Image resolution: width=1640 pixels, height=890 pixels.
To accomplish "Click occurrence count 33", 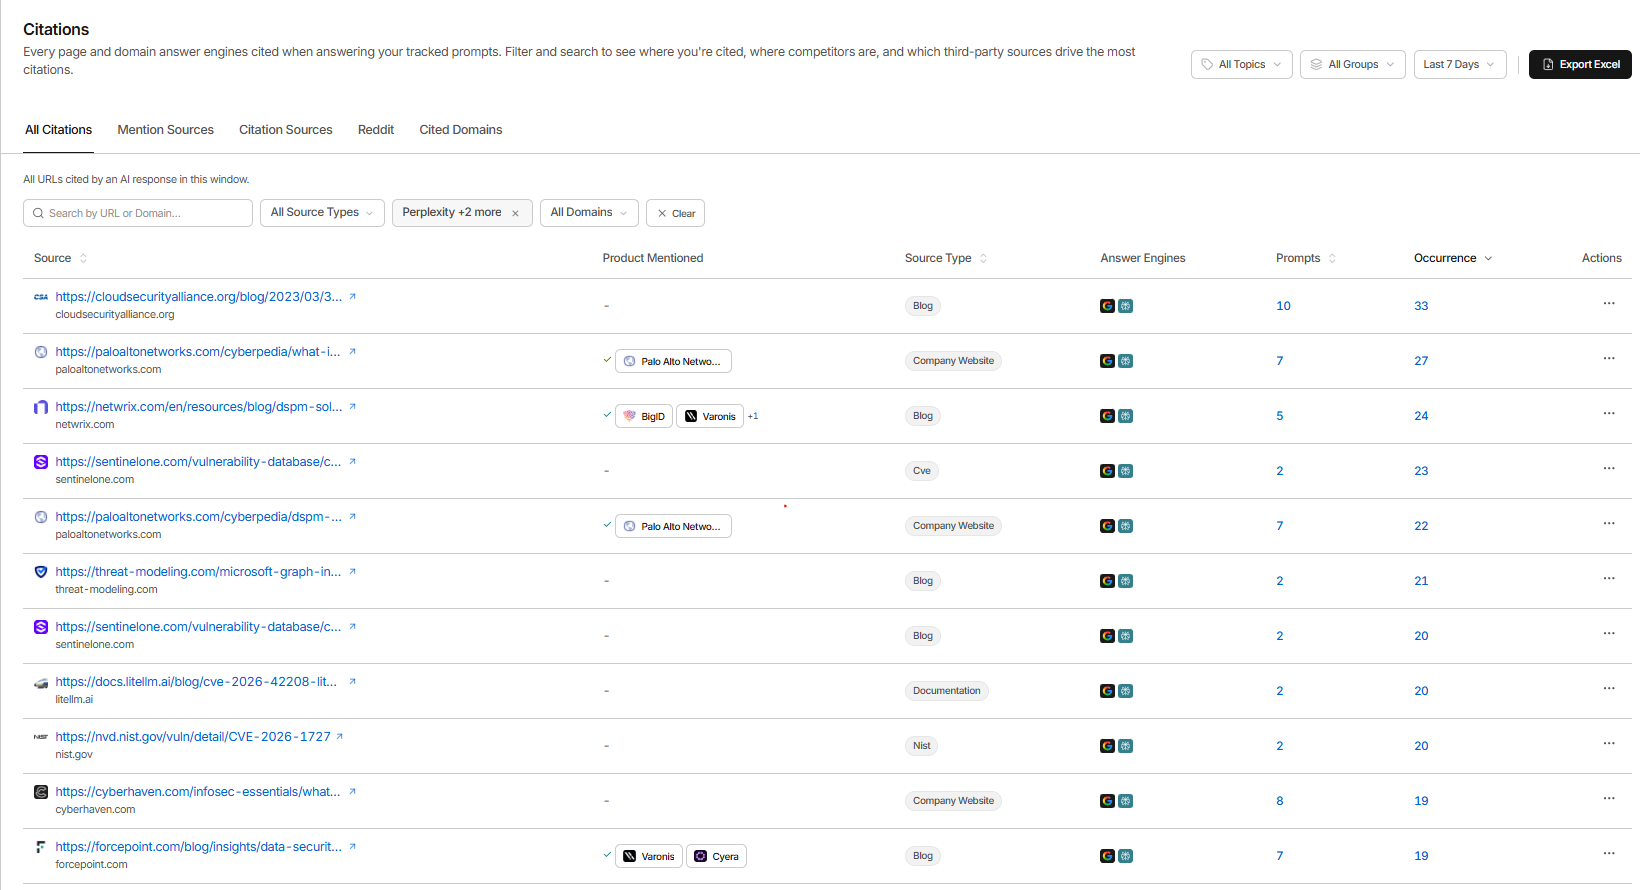I will tap(1421, 306).
